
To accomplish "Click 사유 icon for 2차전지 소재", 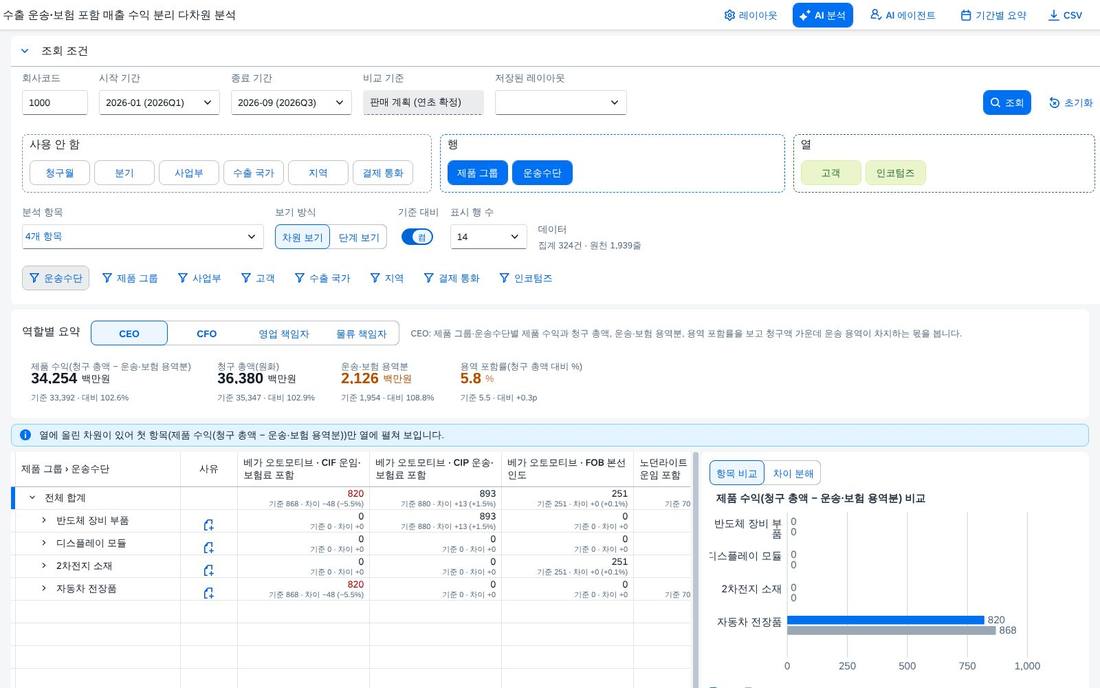I will point(208,570).
